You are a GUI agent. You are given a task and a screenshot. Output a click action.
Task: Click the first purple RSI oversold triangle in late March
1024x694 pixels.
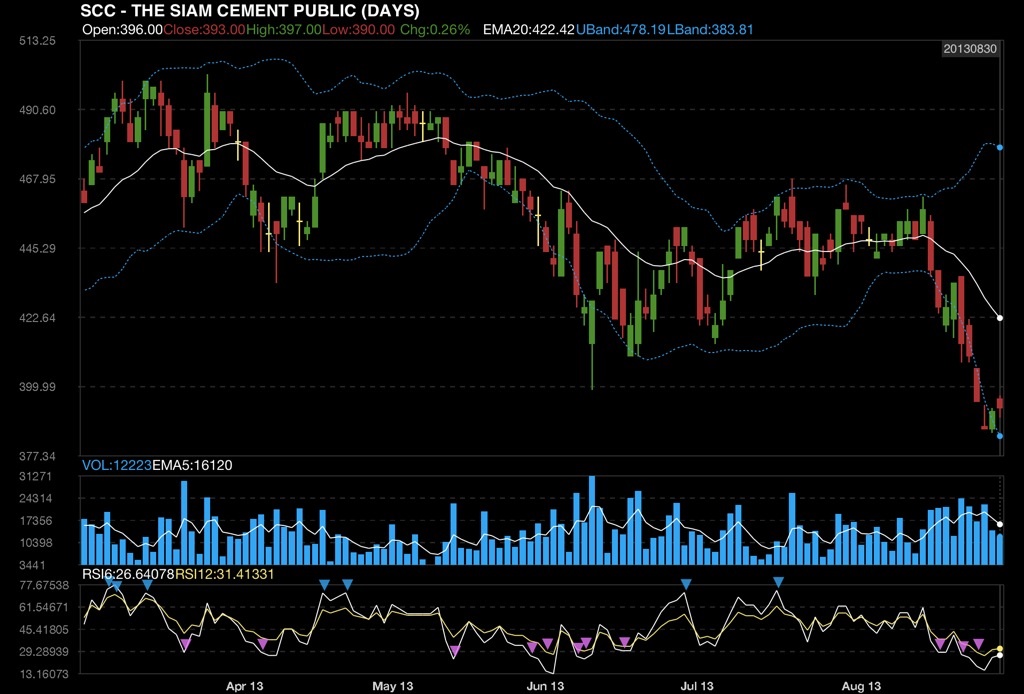(185, 644)
